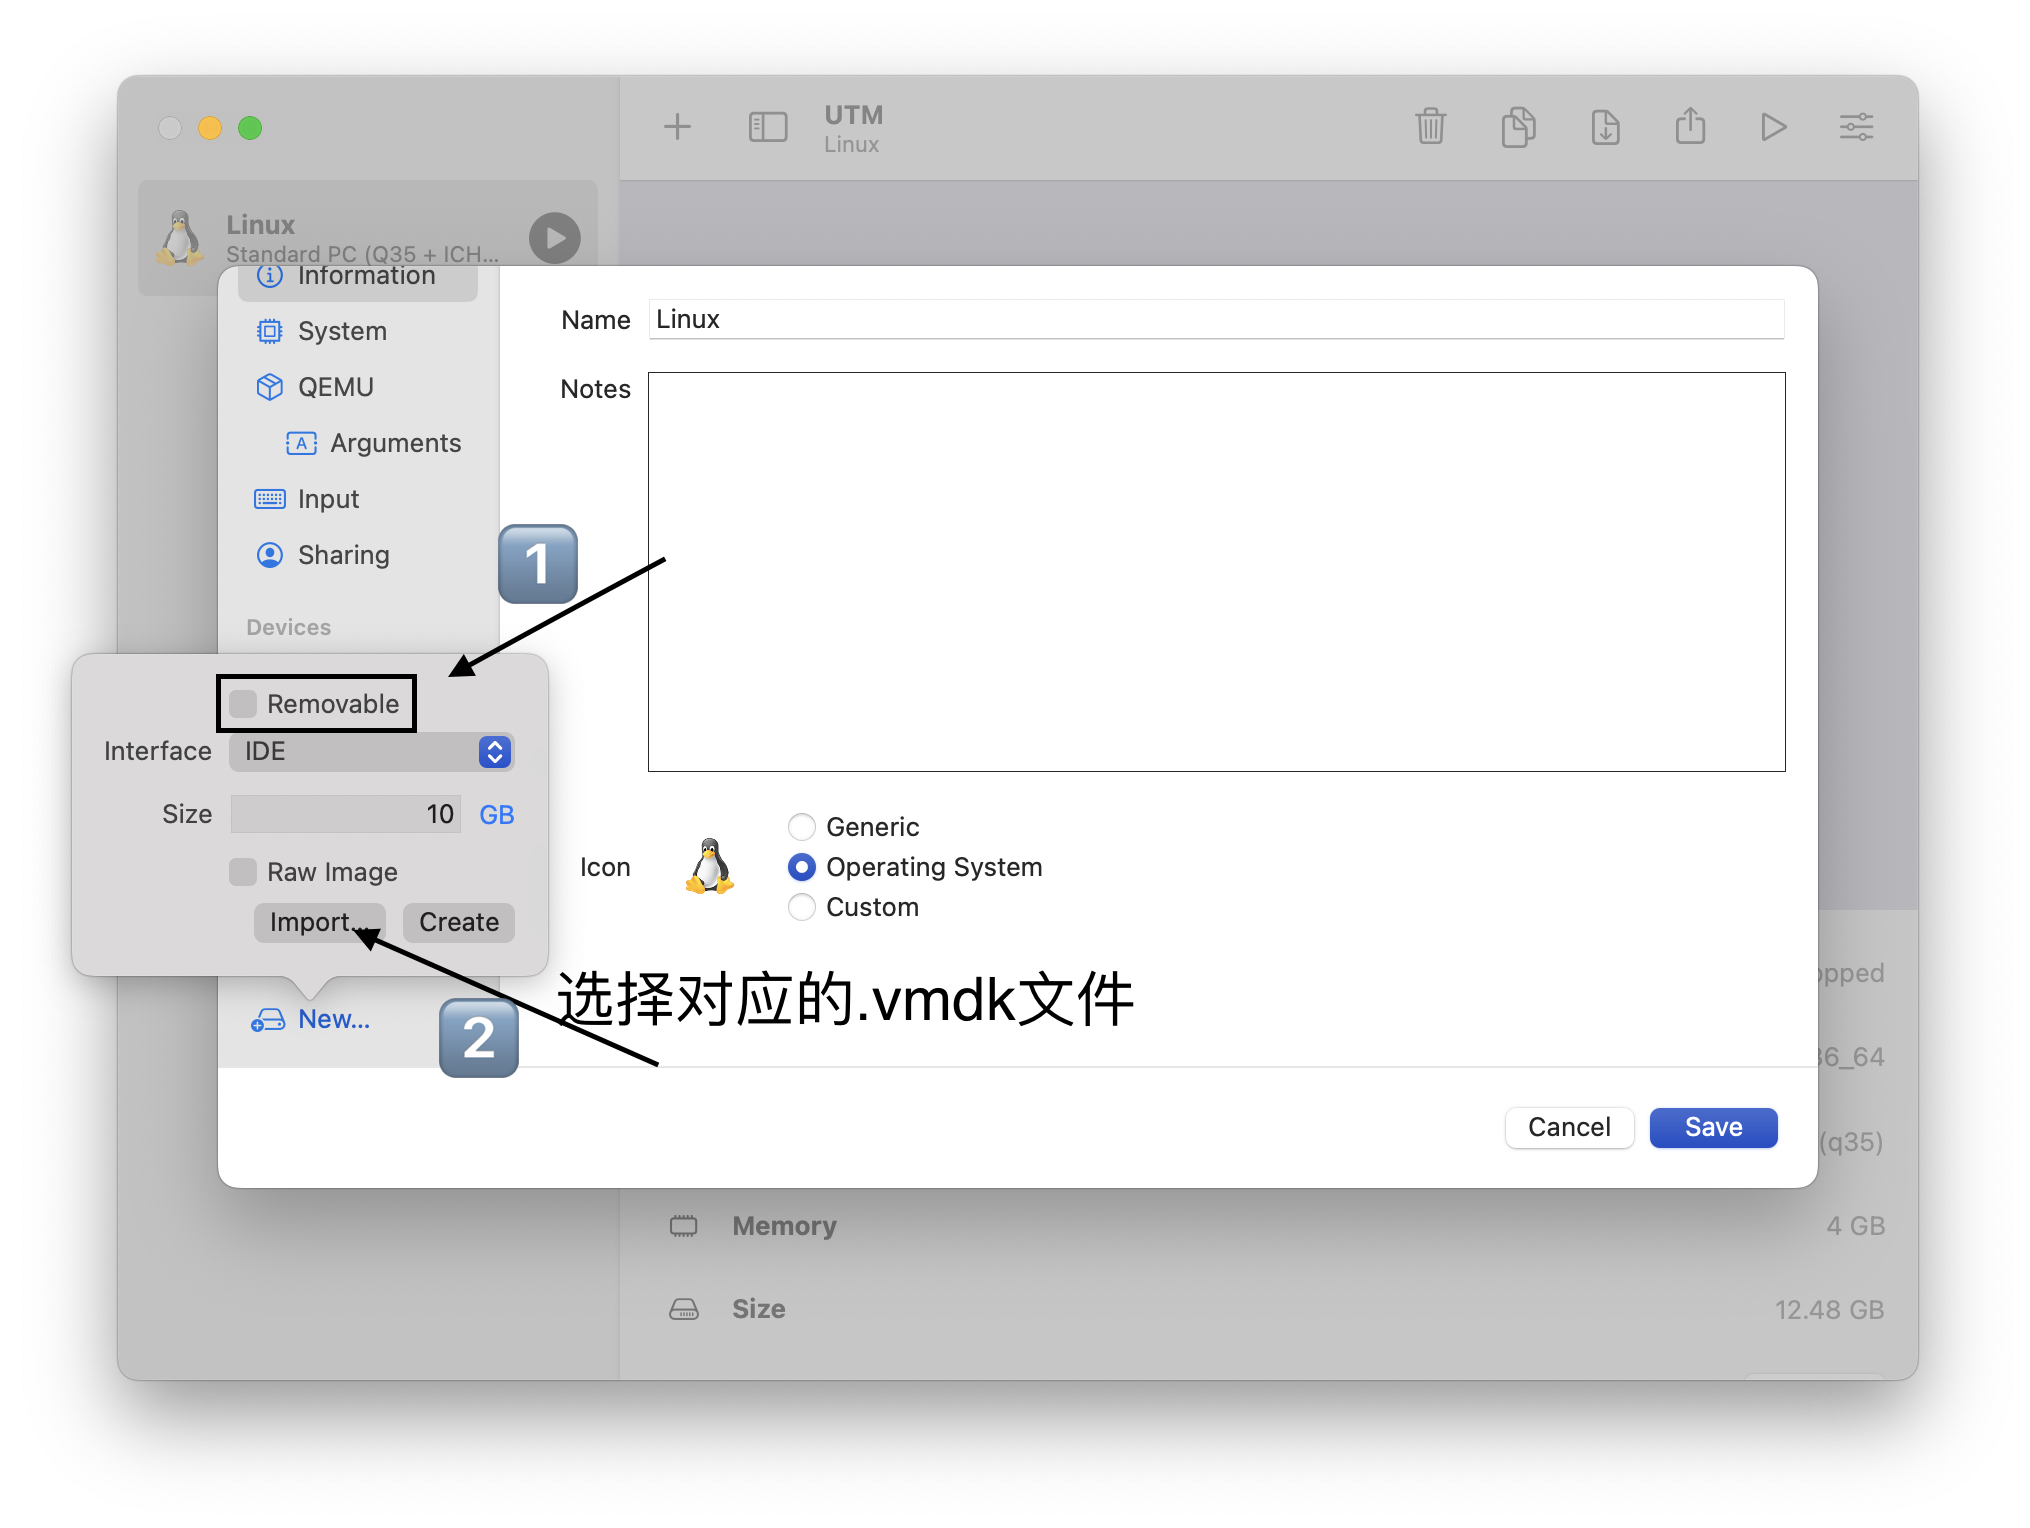Click the clone VM icon in the toolbar
The width and height of the screenshot is (2030, 1528).
click(x=1518, y=127)
